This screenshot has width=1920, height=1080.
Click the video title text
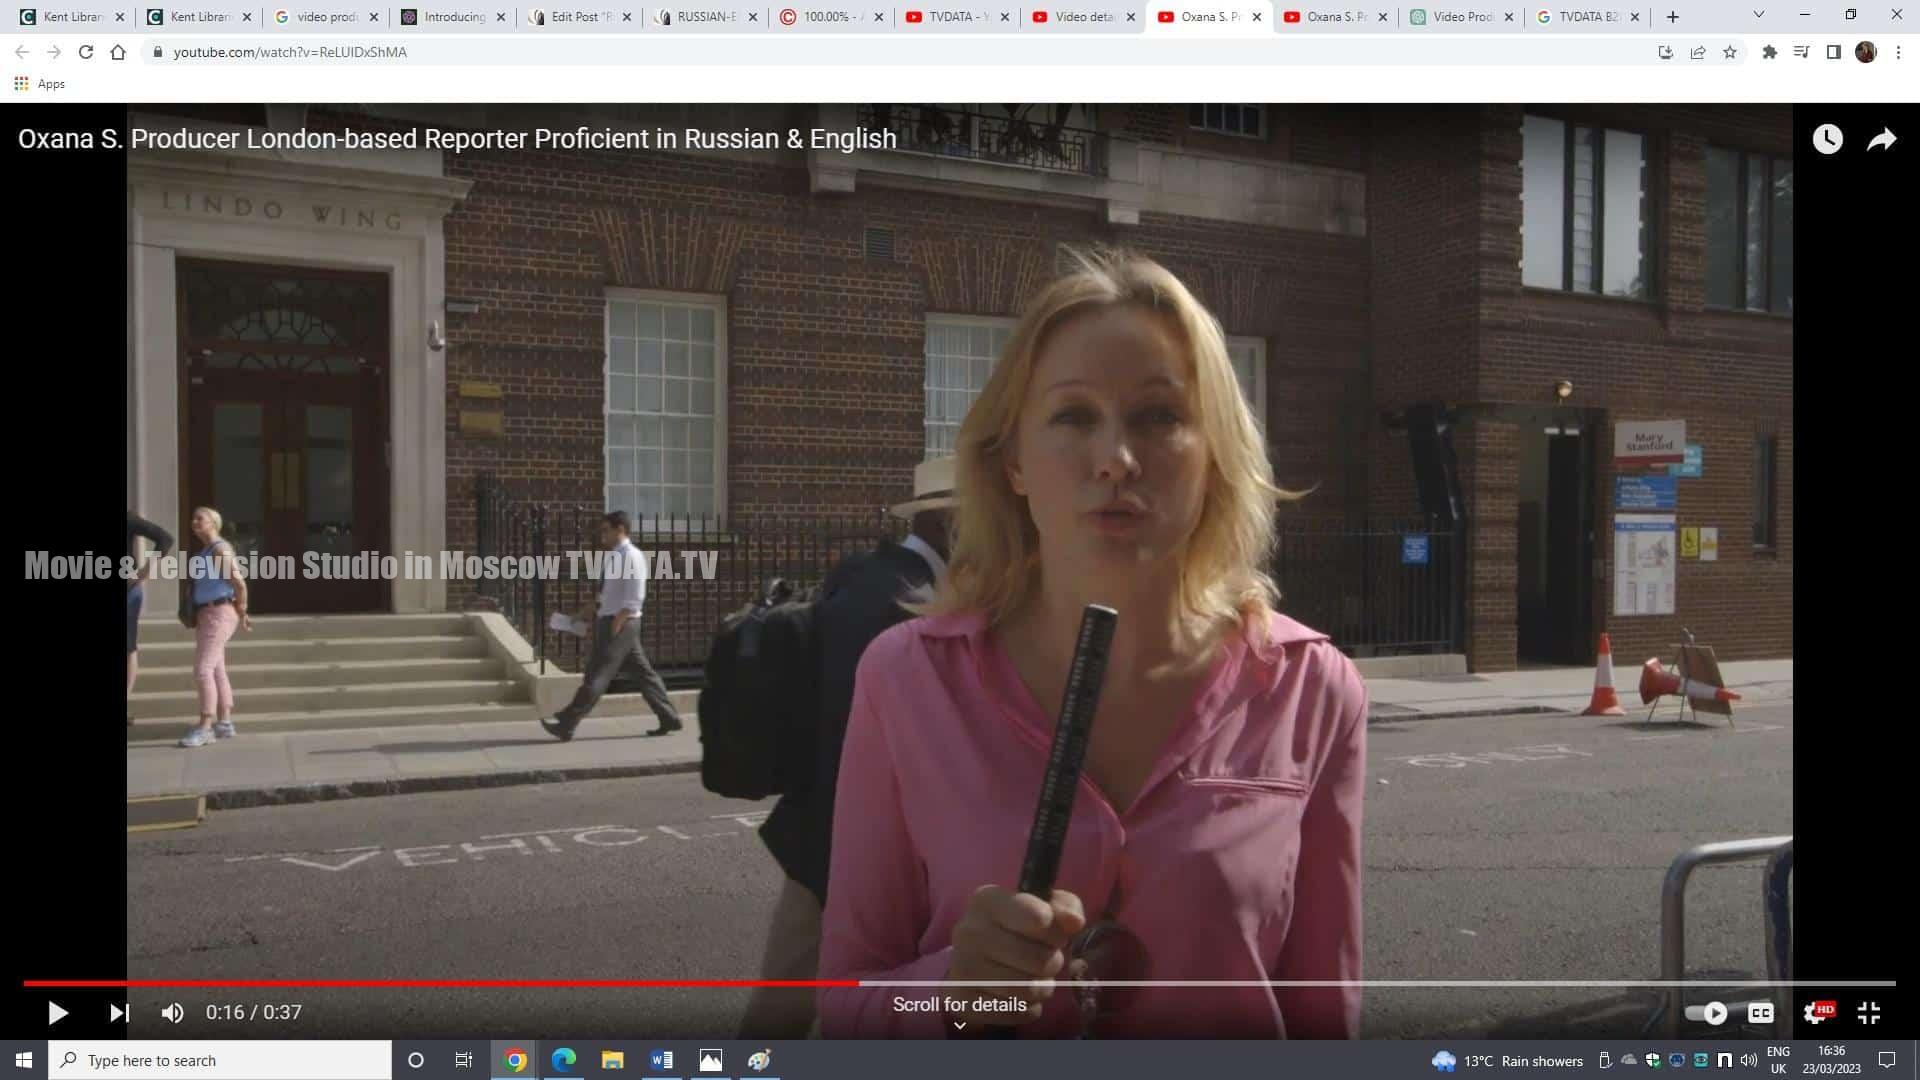pos(457,138)
